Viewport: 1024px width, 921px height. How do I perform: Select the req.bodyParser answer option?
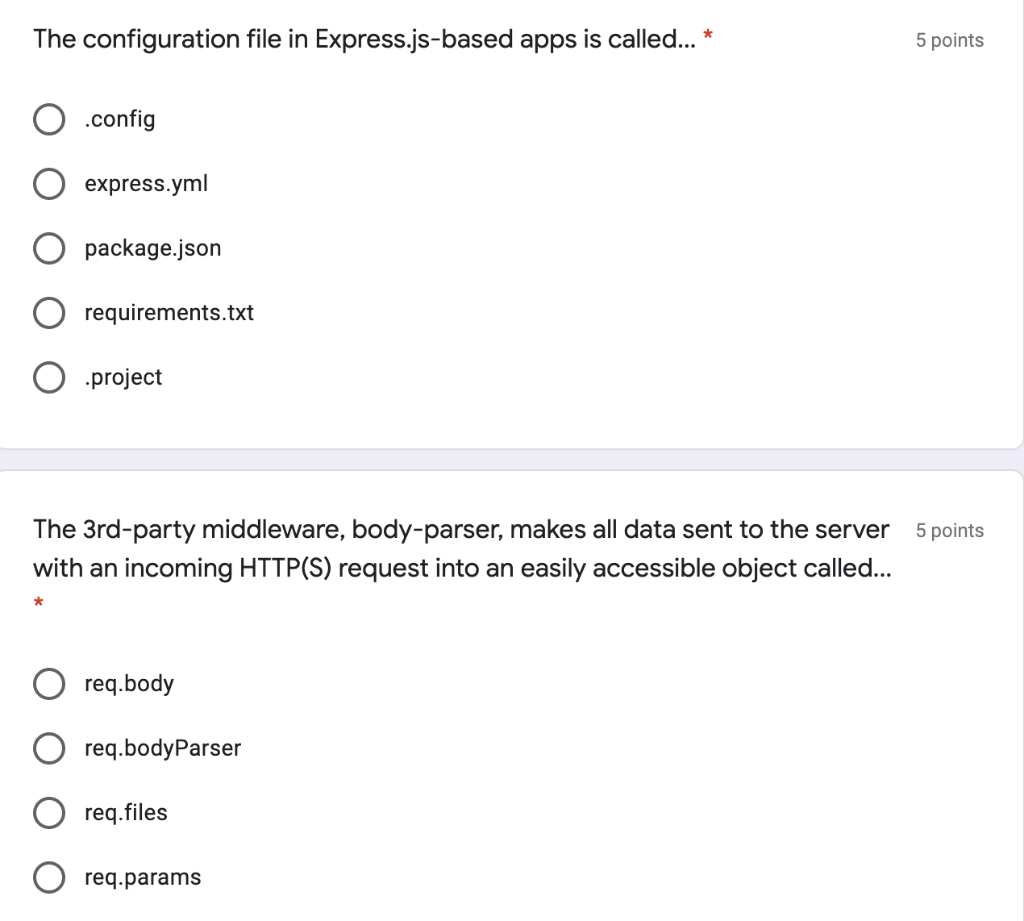[x=49, y=748]
